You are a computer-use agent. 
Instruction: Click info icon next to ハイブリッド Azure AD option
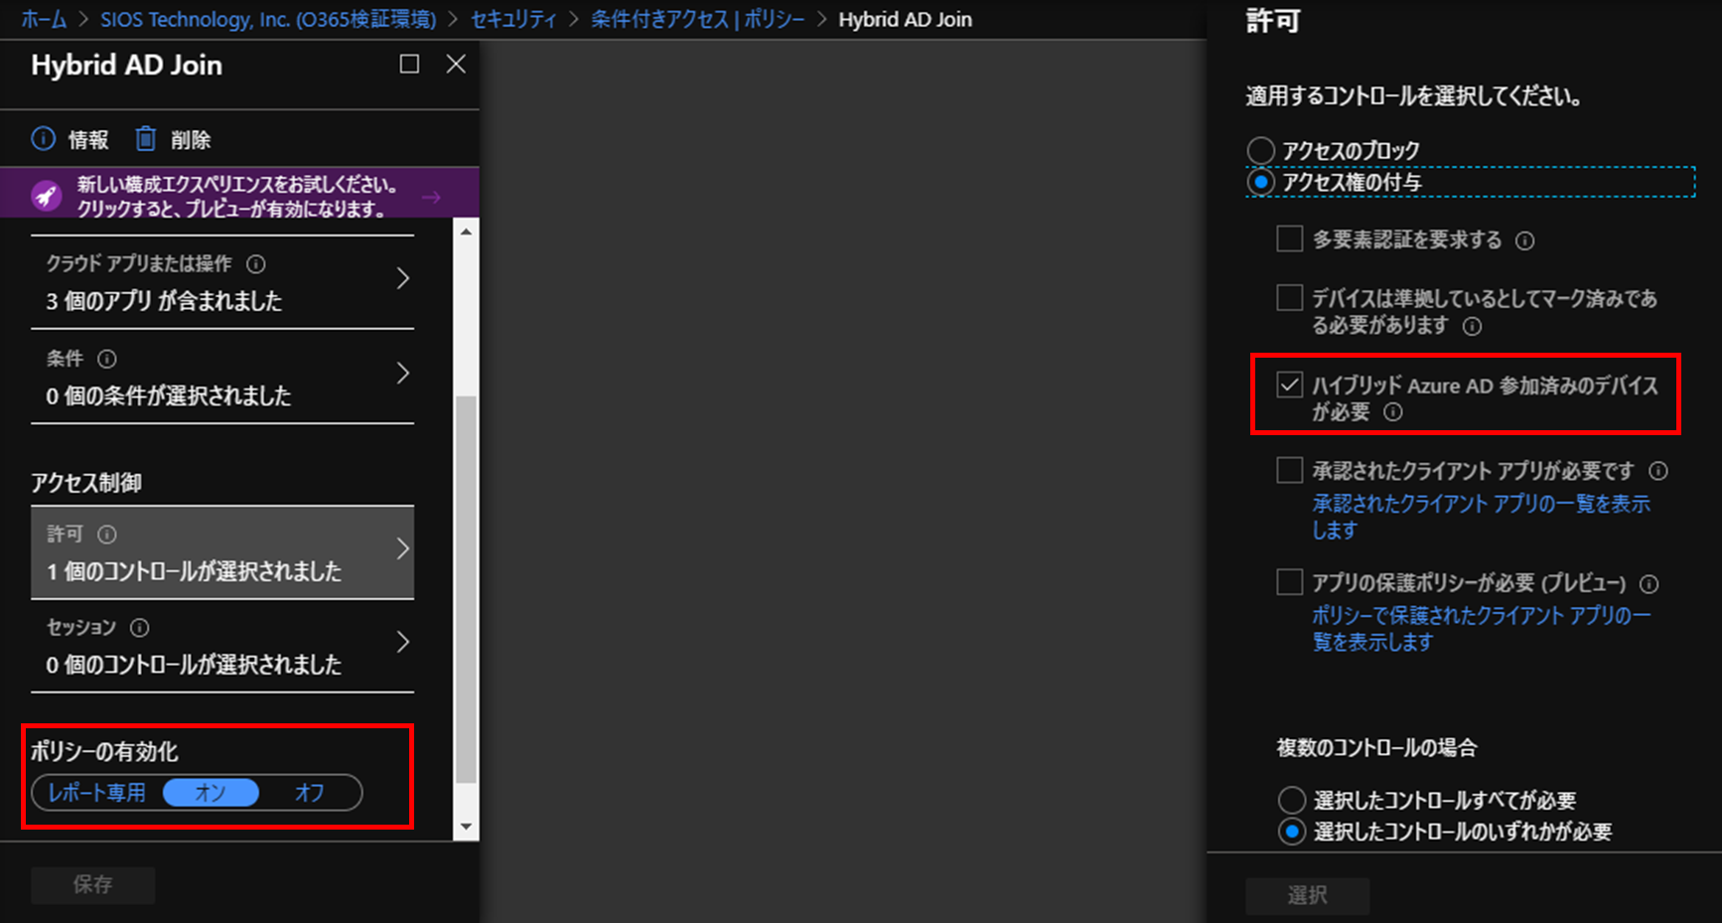[x=1393, y=411]
